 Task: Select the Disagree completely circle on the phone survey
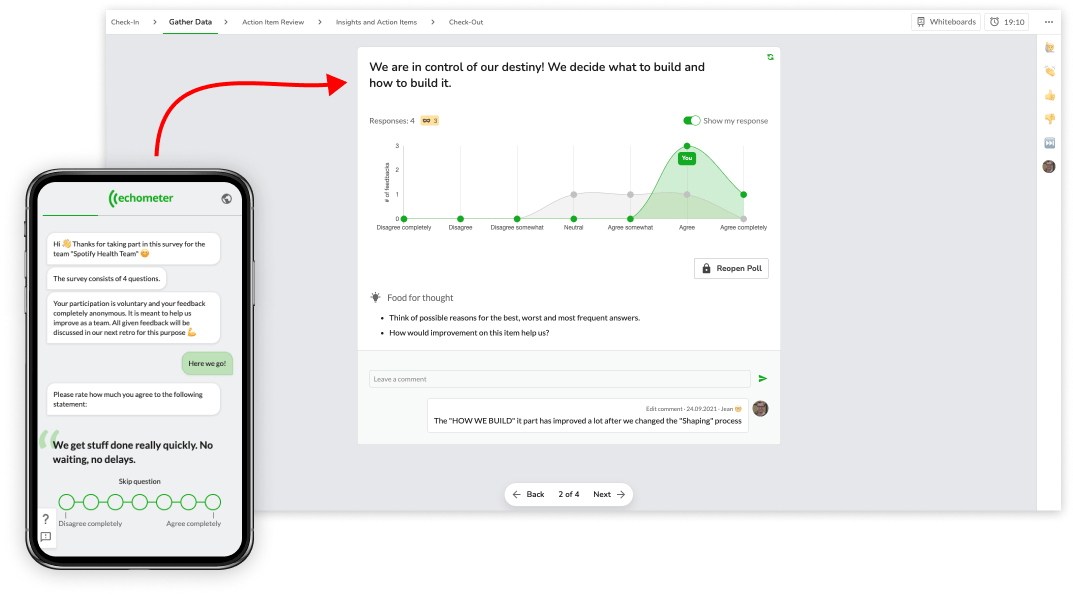[x=66, y=502]
